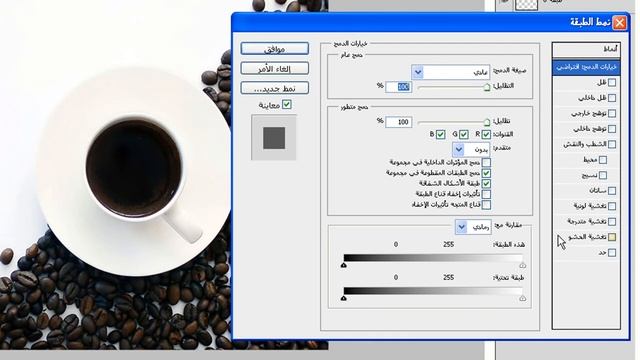Click the موافق (OK) button
Image resolution: width=640 pixels, height=360 pixels.
coord(274,49)
